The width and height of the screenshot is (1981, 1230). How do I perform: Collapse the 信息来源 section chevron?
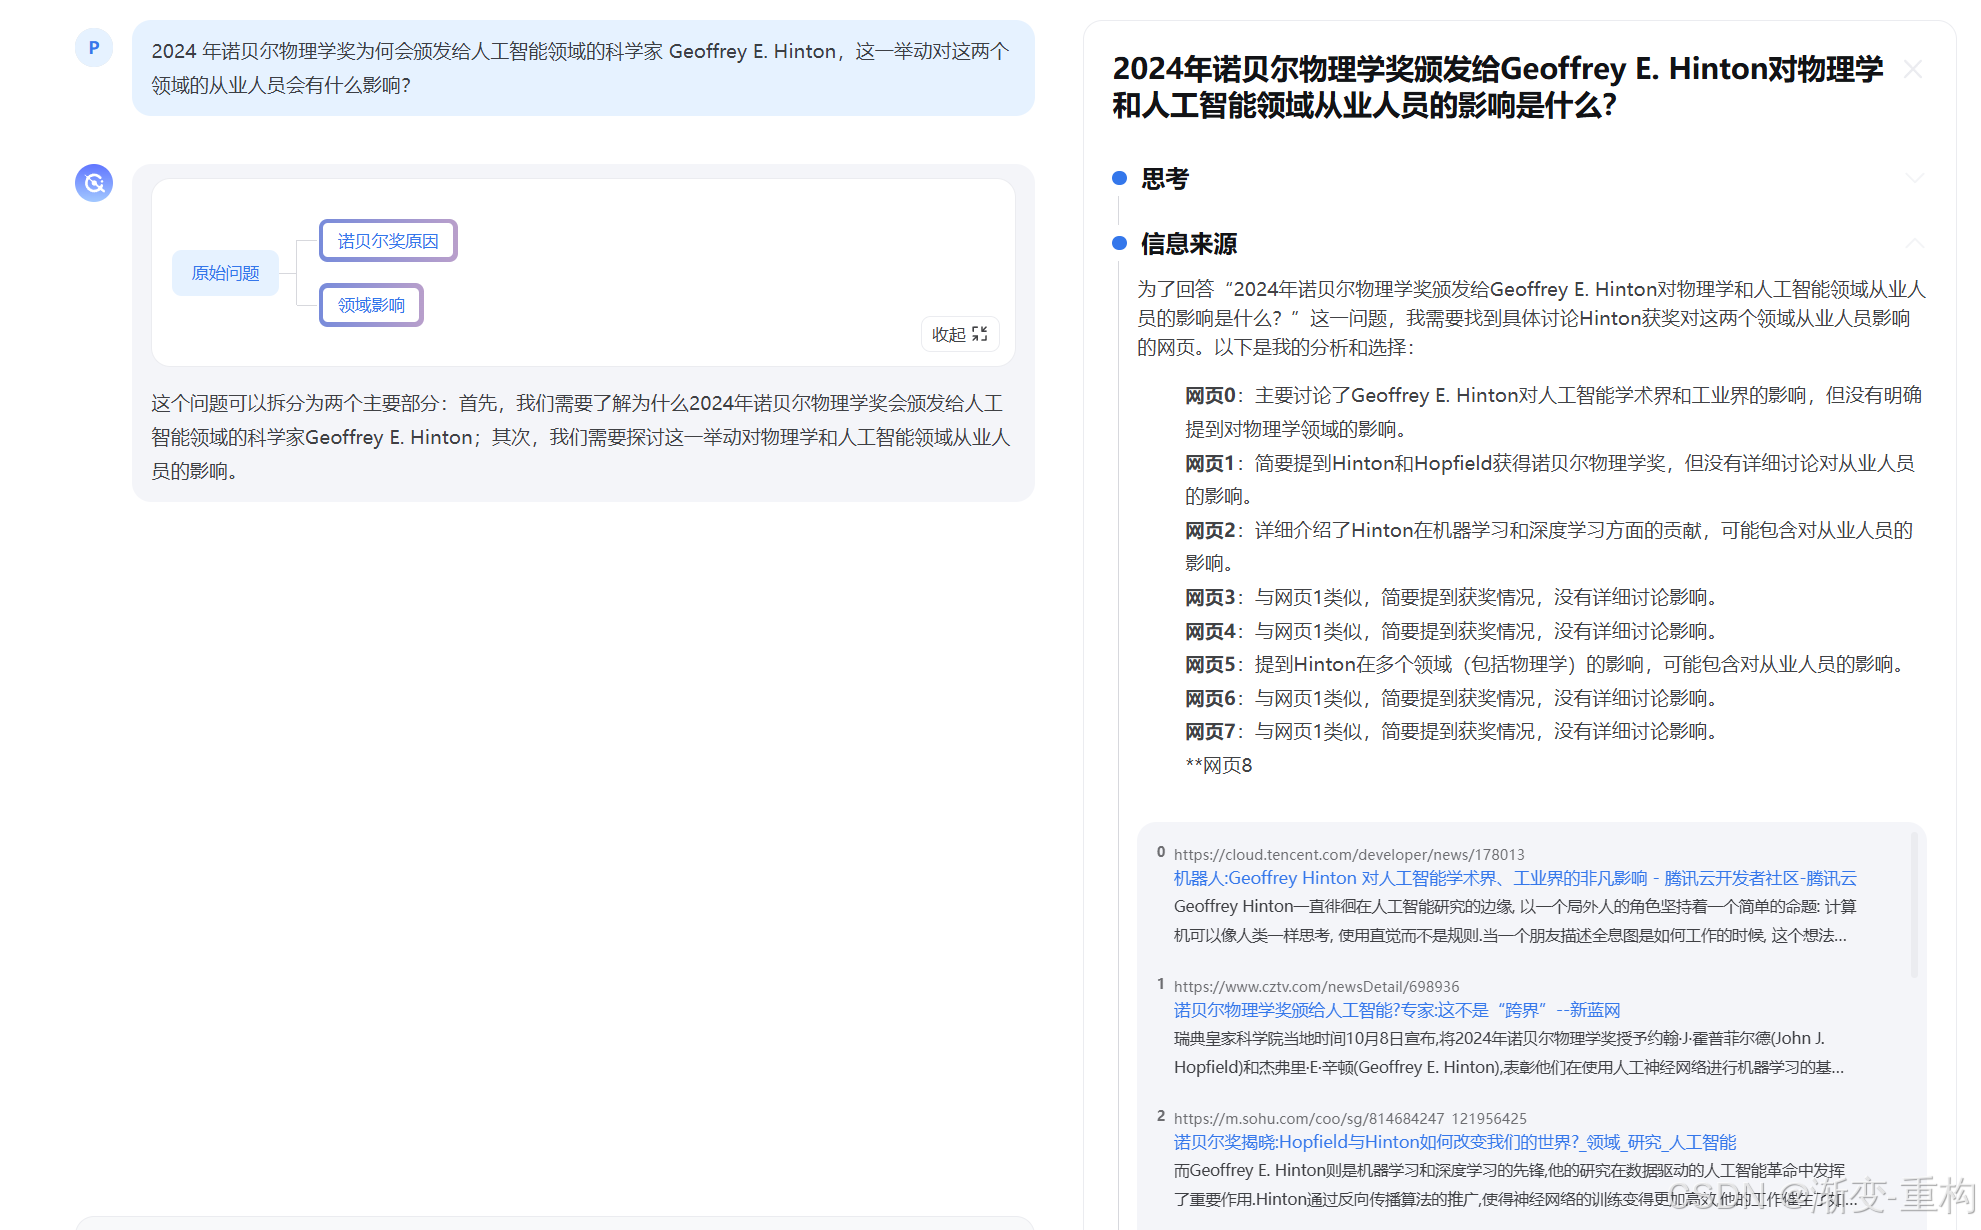pos(1914,243)
